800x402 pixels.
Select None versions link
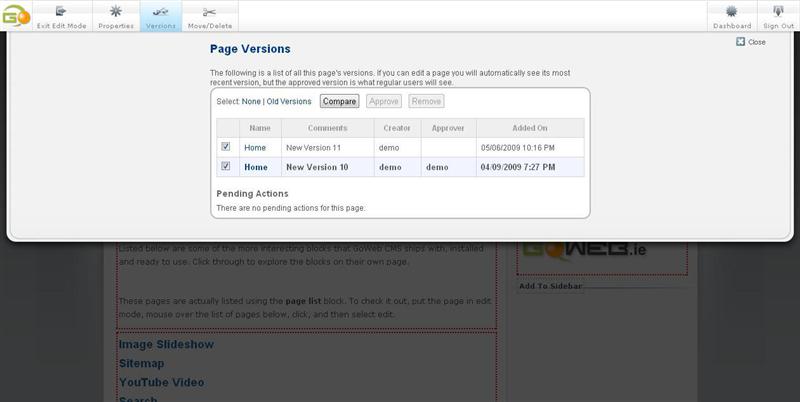(x=251, y=101)
